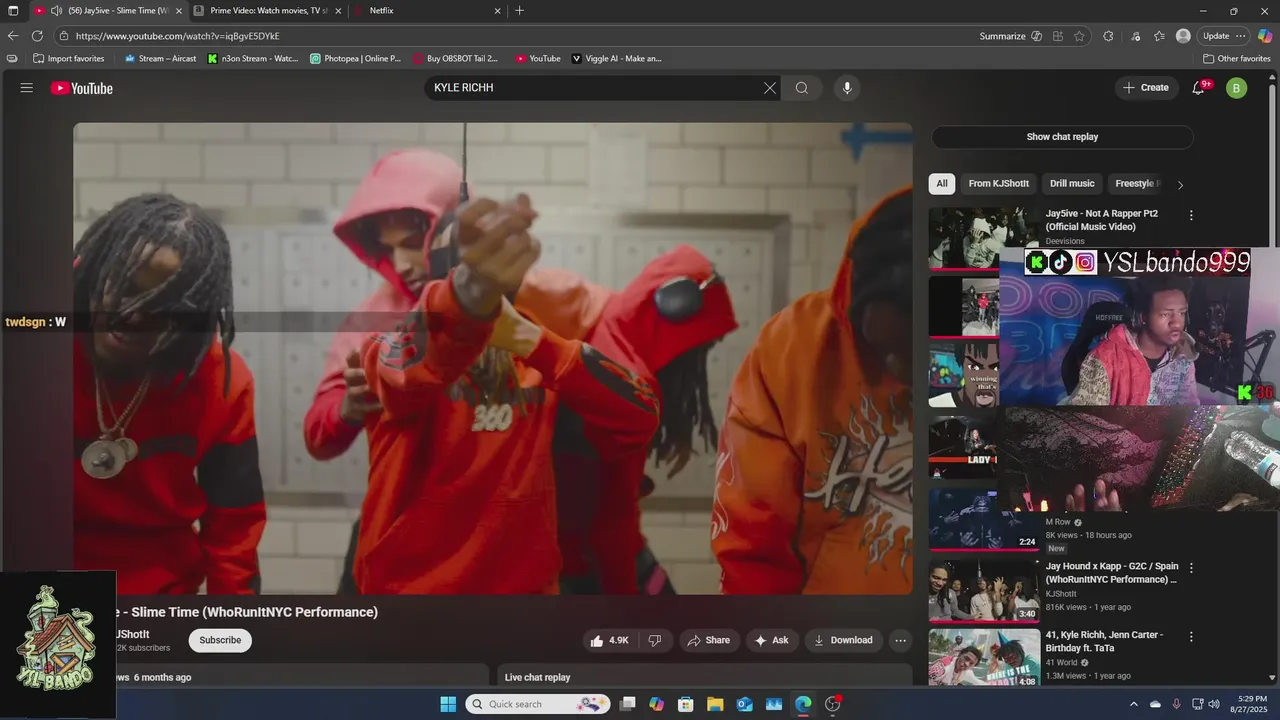Subscribe to the KJShotIt channel
This screenshot has width=1280, height=720.
pyautogui.click(x=220, y=640)
